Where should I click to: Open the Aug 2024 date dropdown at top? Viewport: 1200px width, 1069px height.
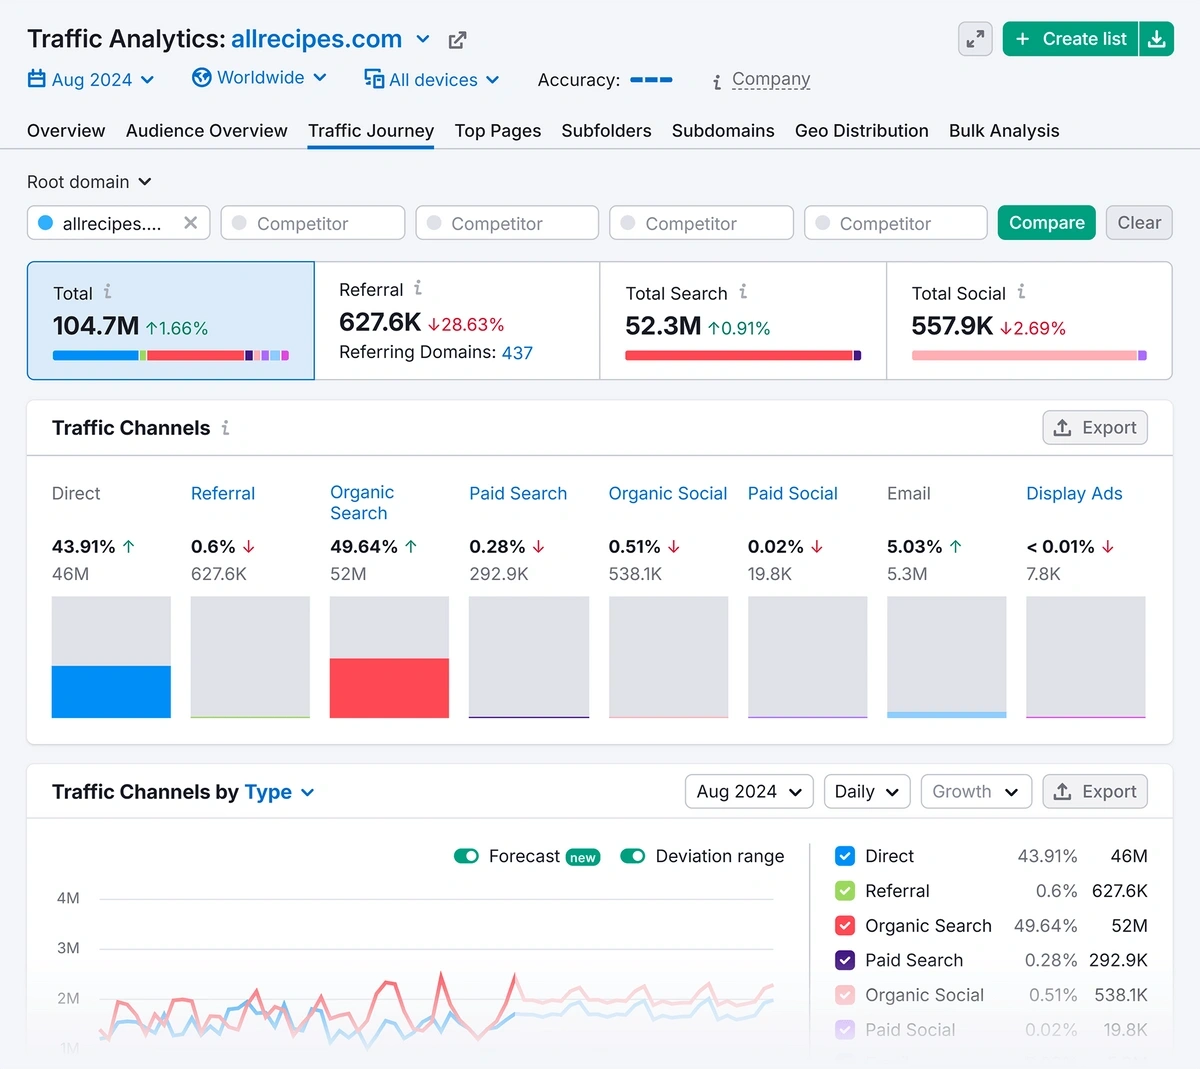coord(91,79)
